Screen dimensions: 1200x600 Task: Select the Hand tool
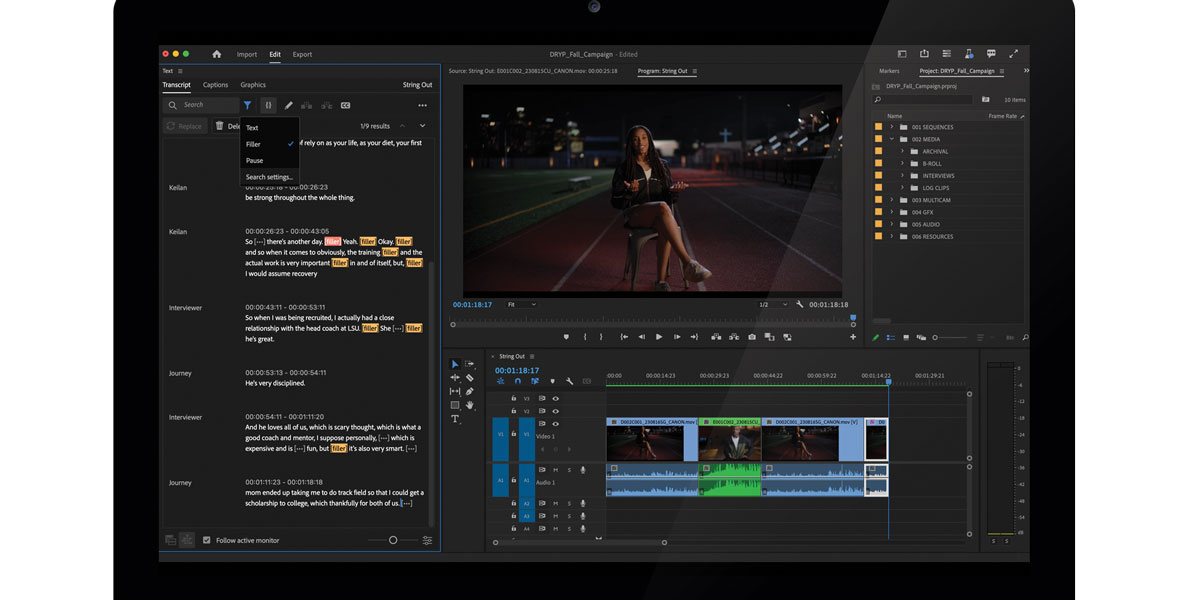coord(469,405)
